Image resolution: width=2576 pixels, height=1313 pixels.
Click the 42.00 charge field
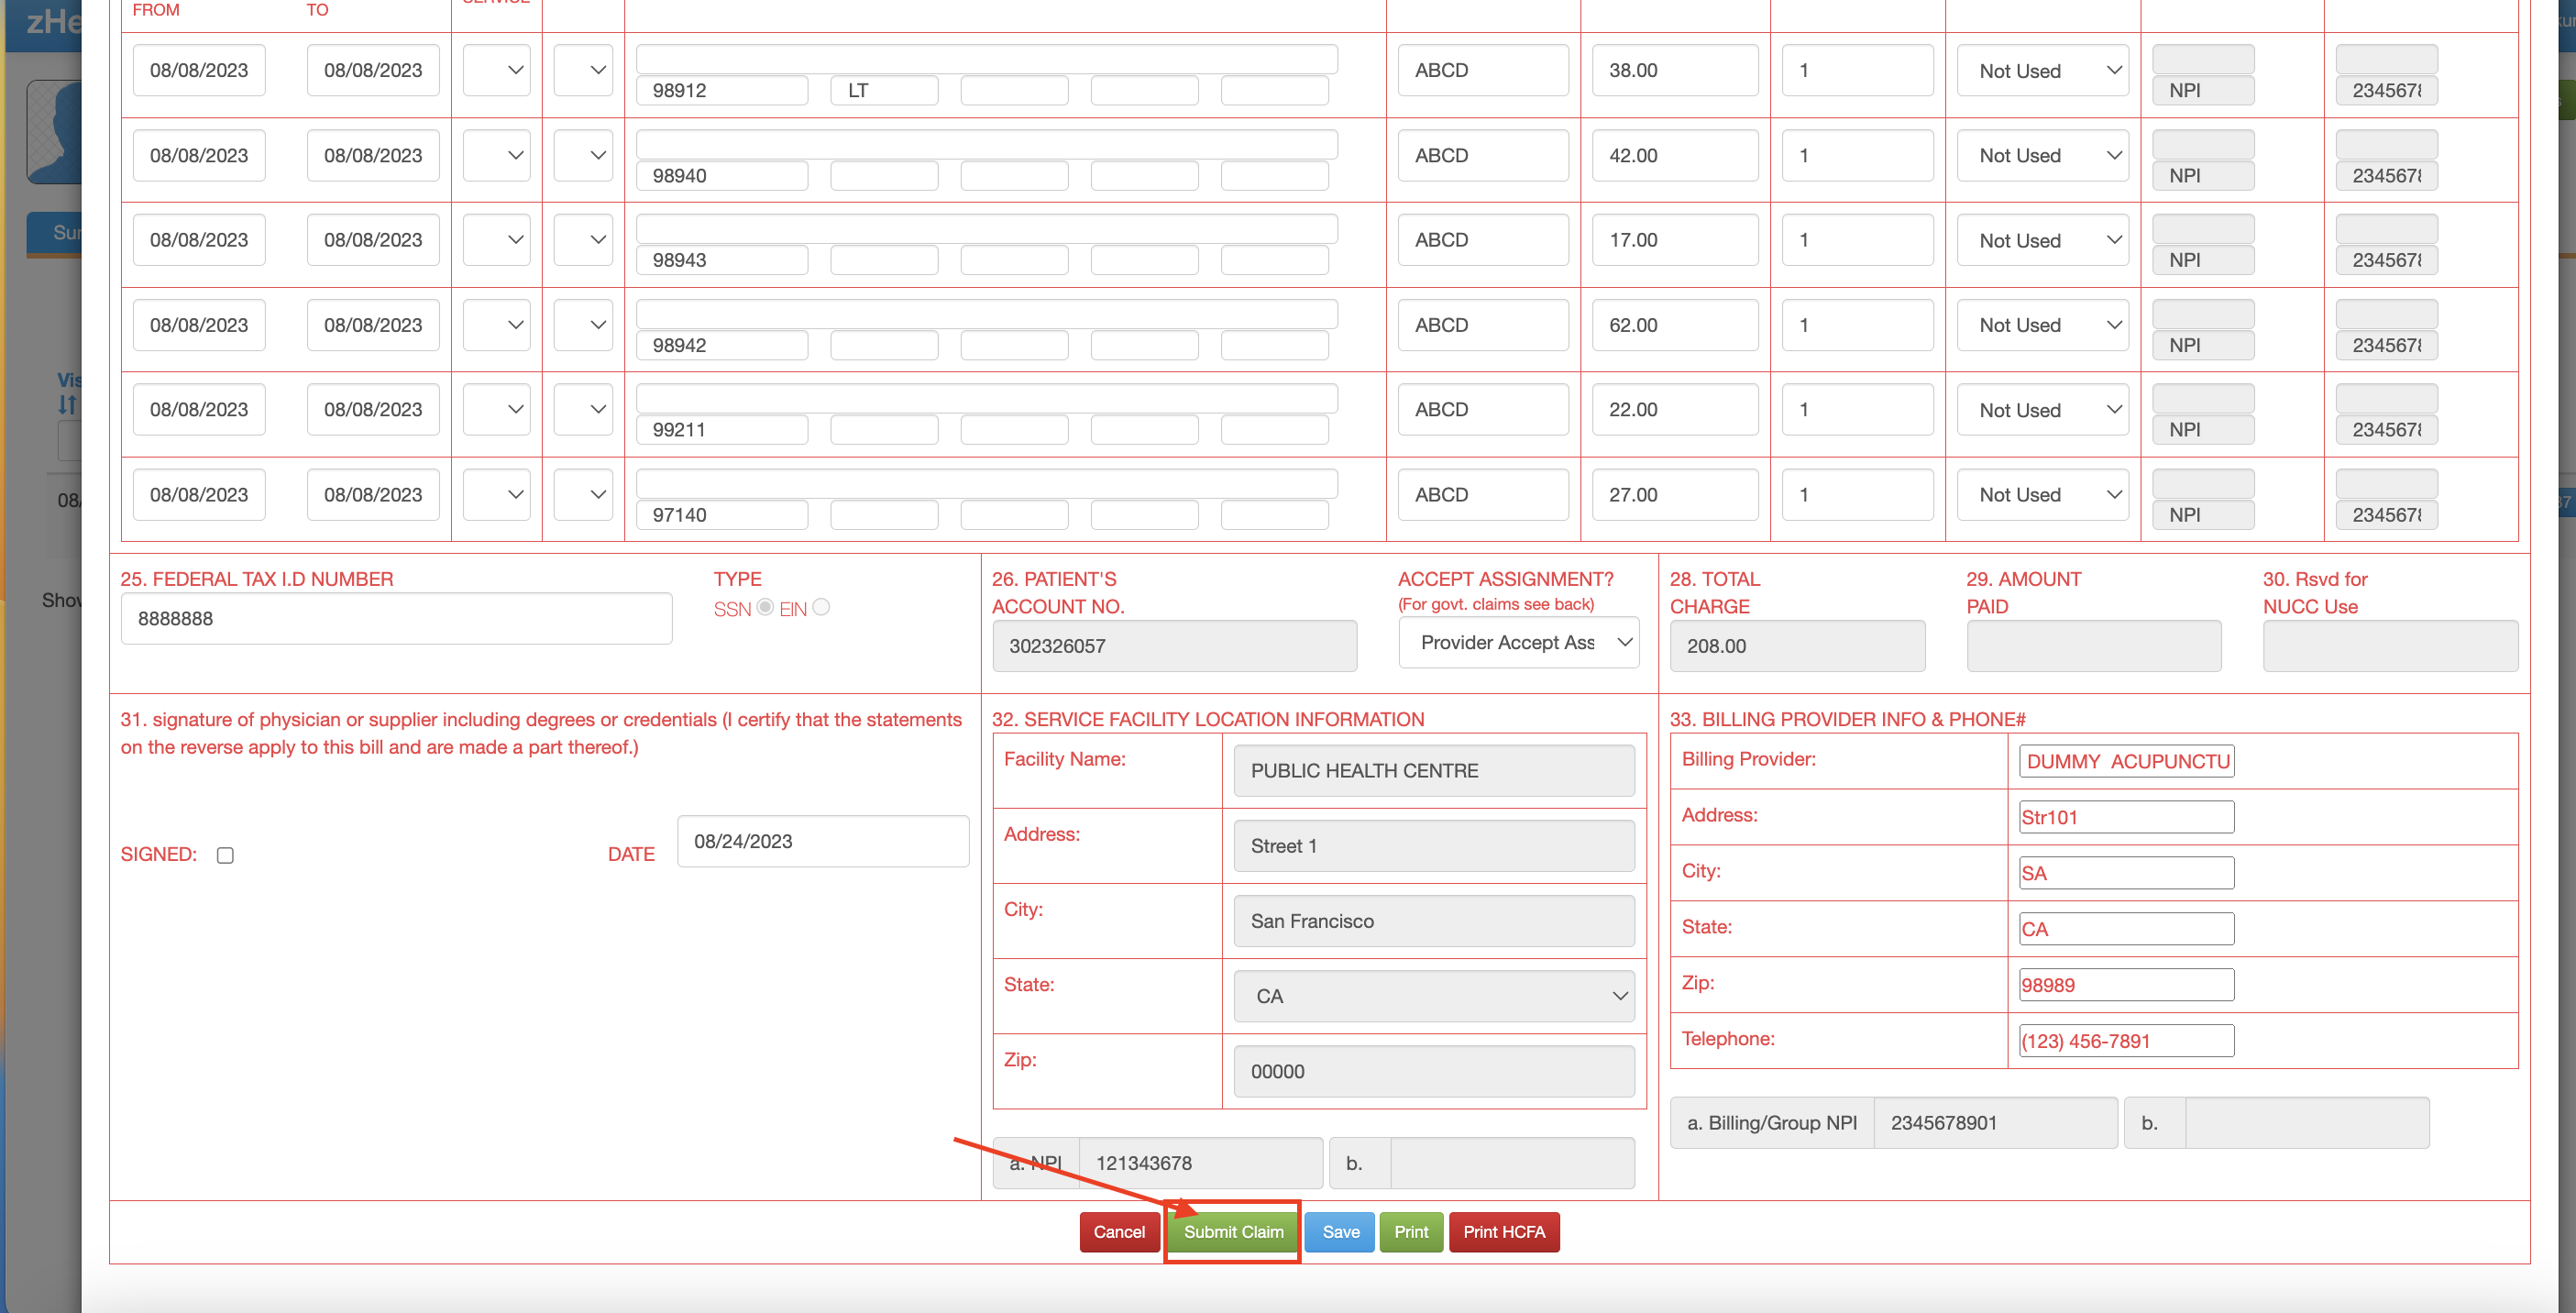1674,156
